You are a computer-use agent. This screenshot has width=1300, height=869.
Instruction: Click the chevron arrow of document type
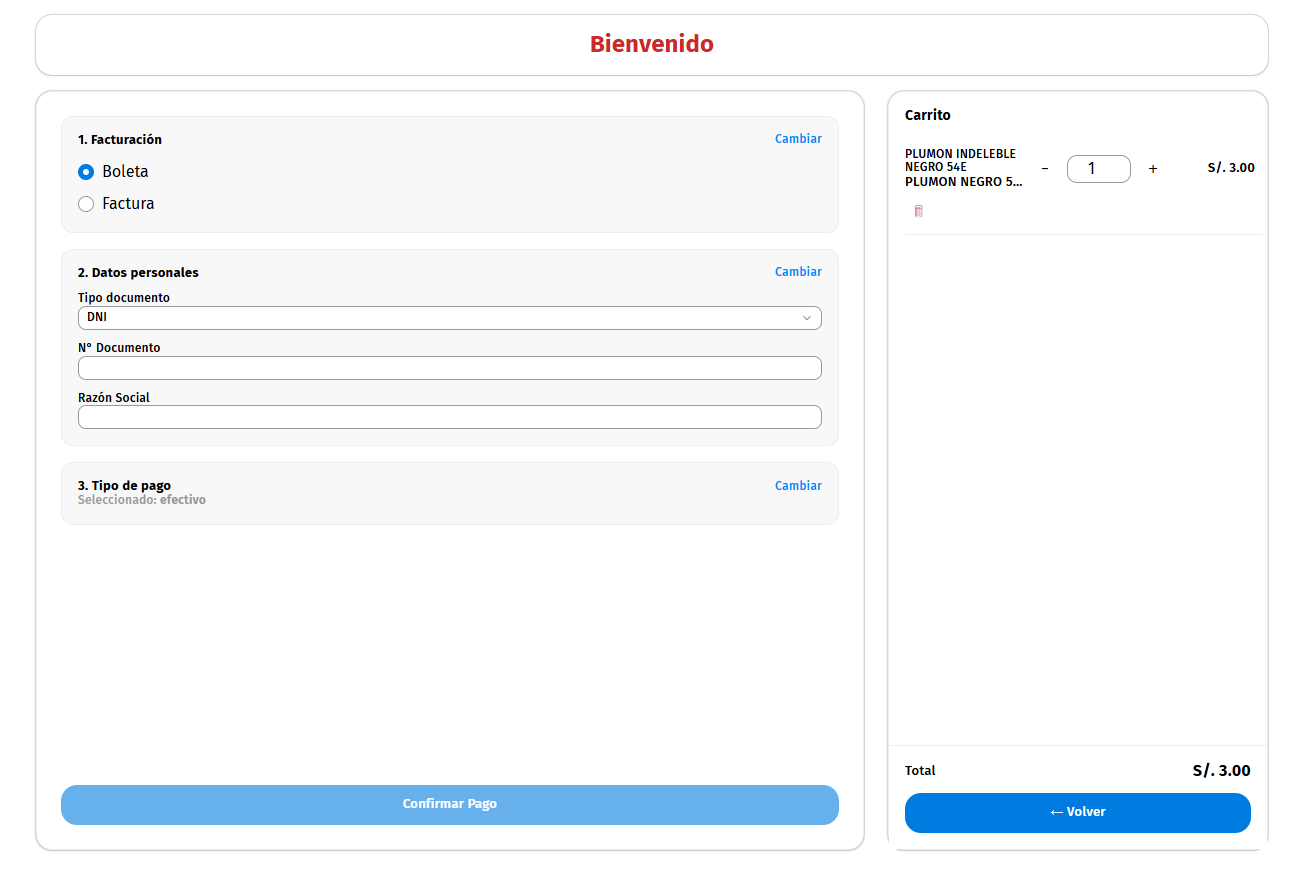click(x=806, y=318)
